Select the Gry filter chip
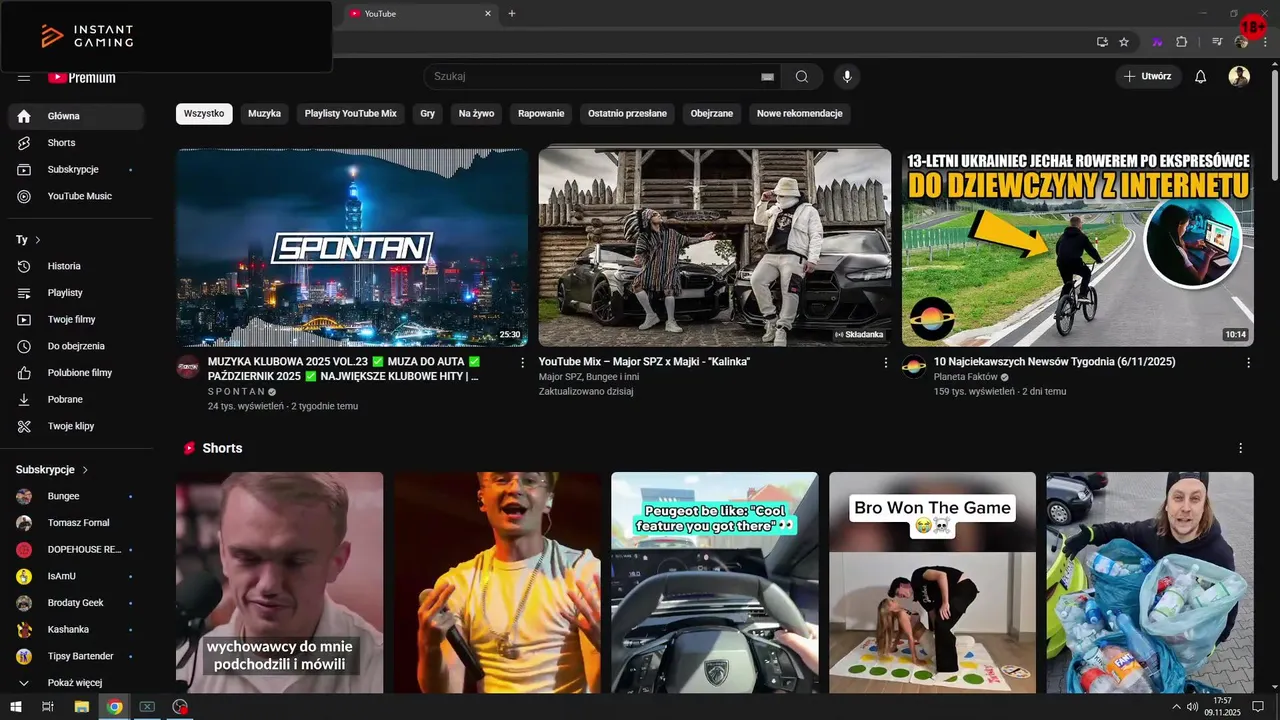1280x720 pixels. [428, 114]
